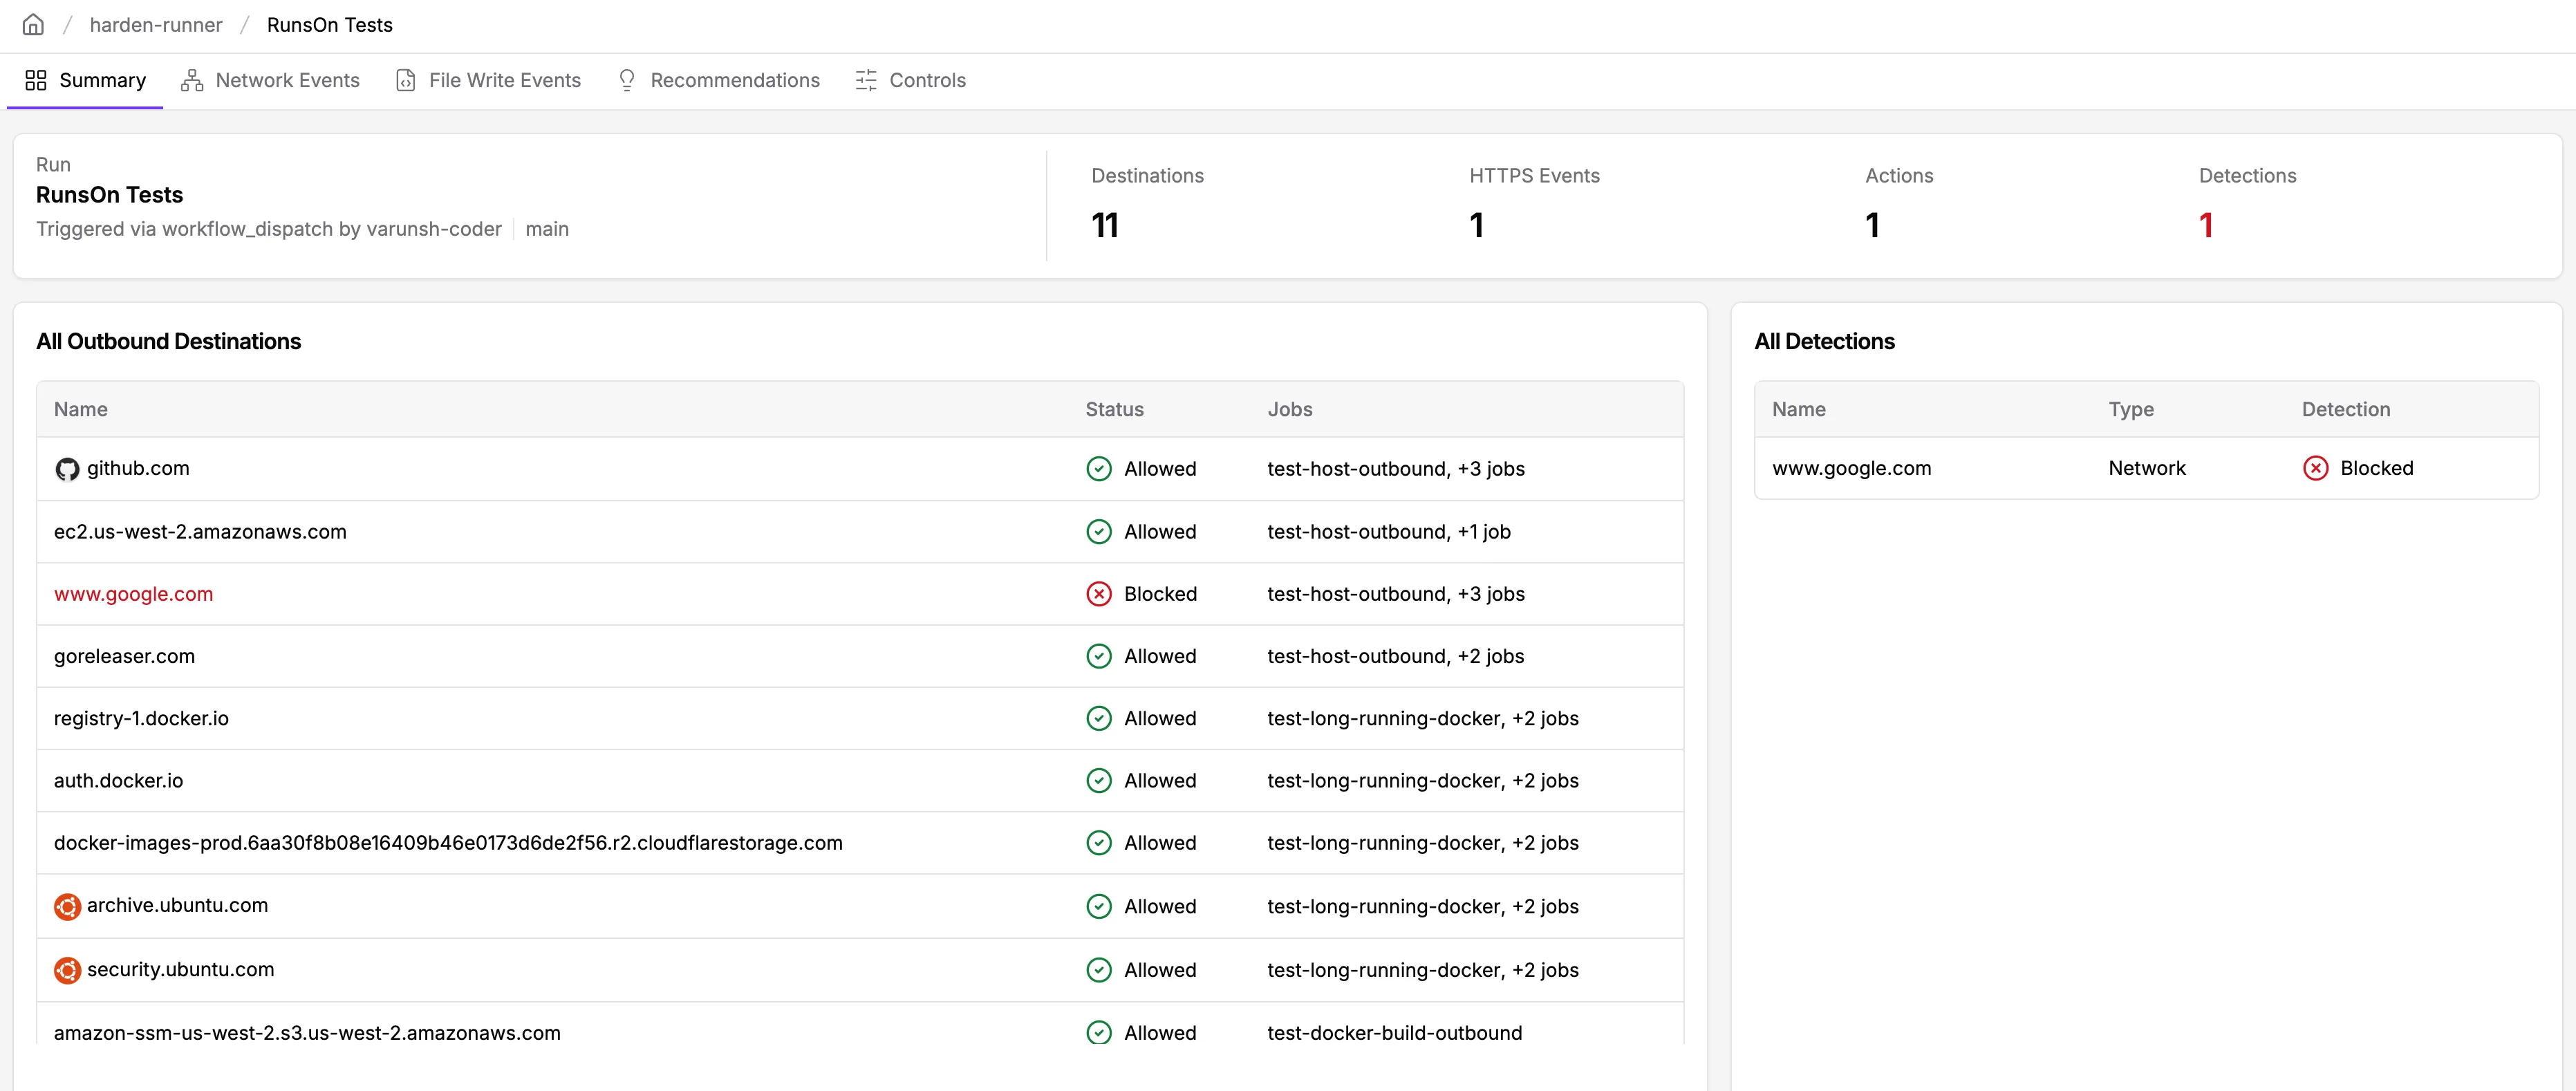This screenshot has width=2576, height=1091.
Task: Click the red Detections count
Action: point(2207,224)
